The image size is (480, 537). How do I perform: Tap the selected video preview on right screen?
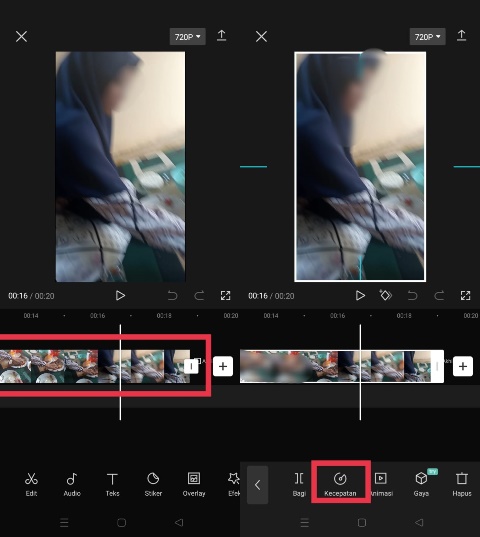(360, 167)
